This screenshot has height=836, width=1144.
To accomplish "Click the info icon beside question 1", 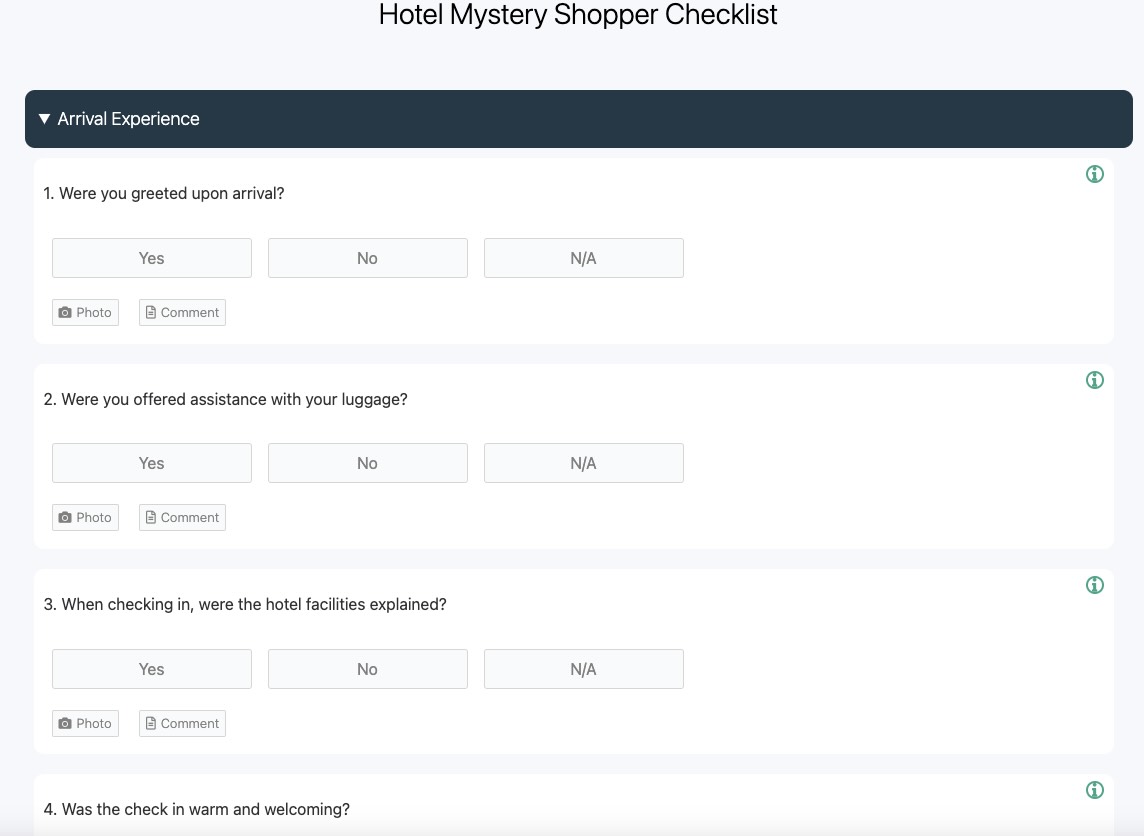I will [1095, 174].
